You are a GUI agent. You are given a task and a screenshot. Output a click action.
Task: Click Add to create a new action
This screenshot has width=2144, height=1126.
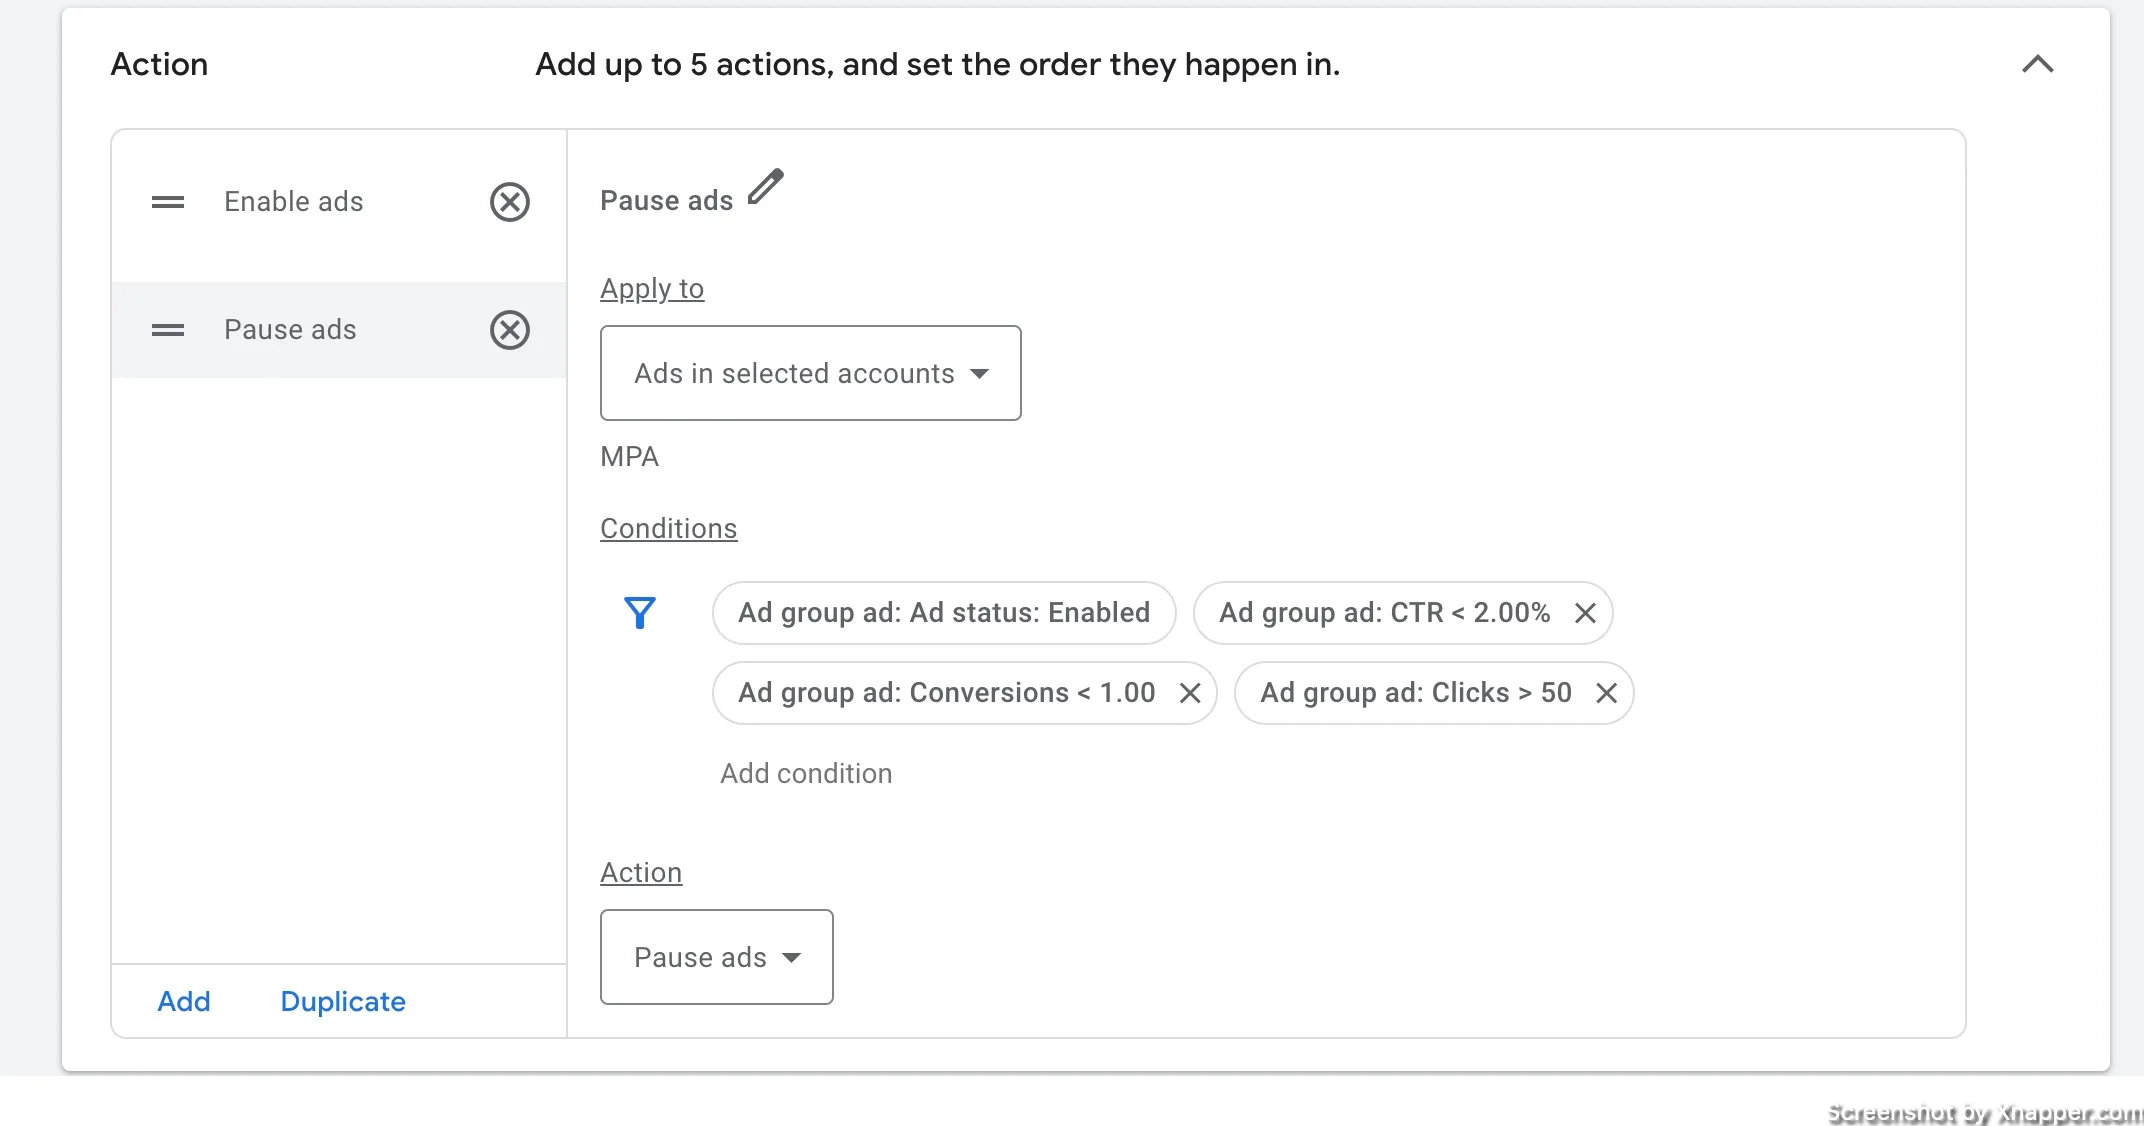pos(184,1002)
